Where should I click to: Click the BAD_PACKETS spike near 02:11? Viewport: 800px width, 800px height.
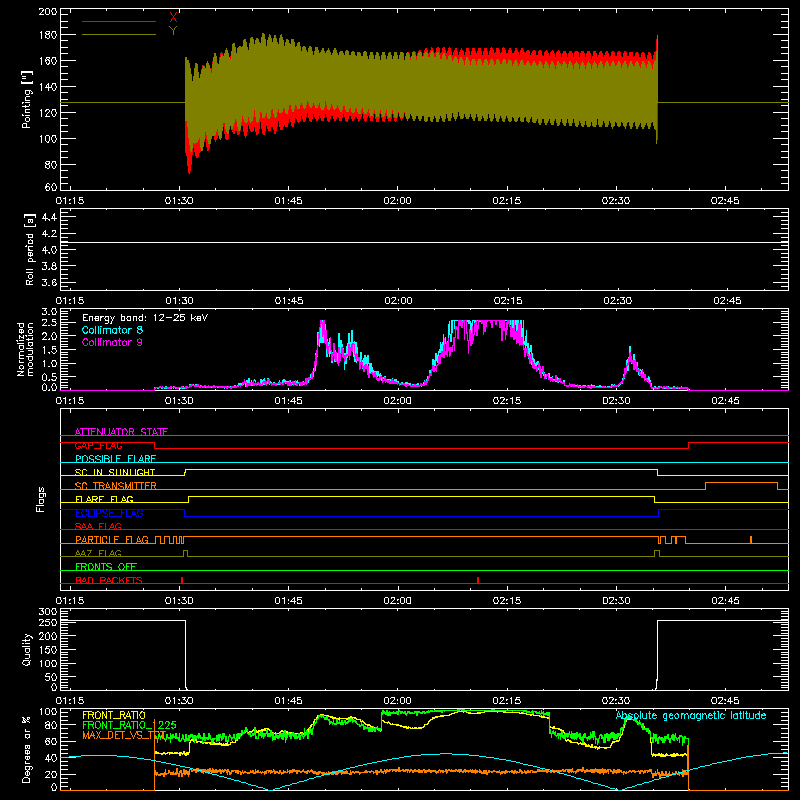(x=478, y=580)
